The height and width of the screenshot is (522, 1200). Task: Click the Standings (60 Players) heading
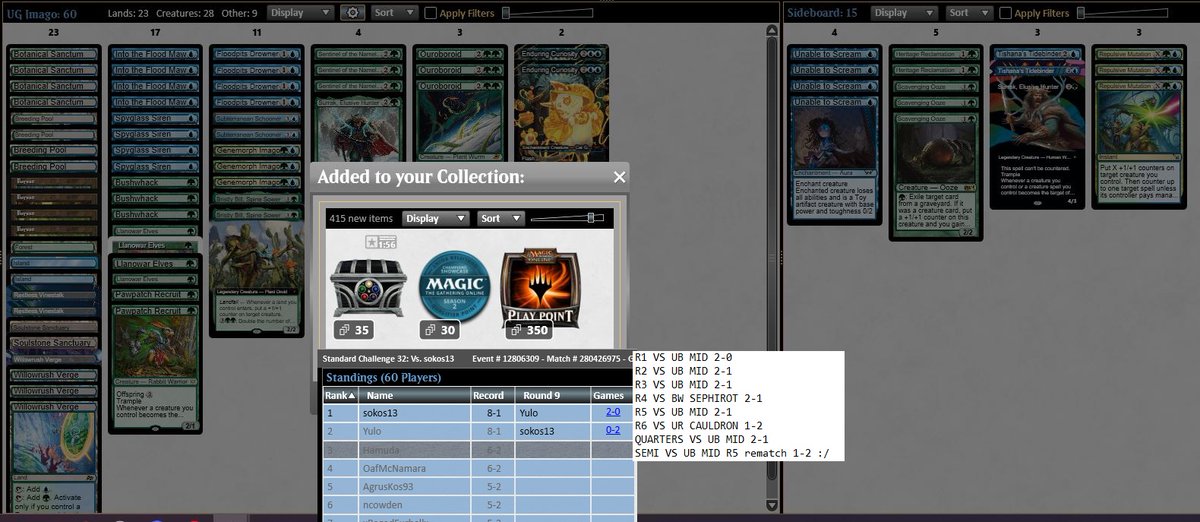[385, 377]
